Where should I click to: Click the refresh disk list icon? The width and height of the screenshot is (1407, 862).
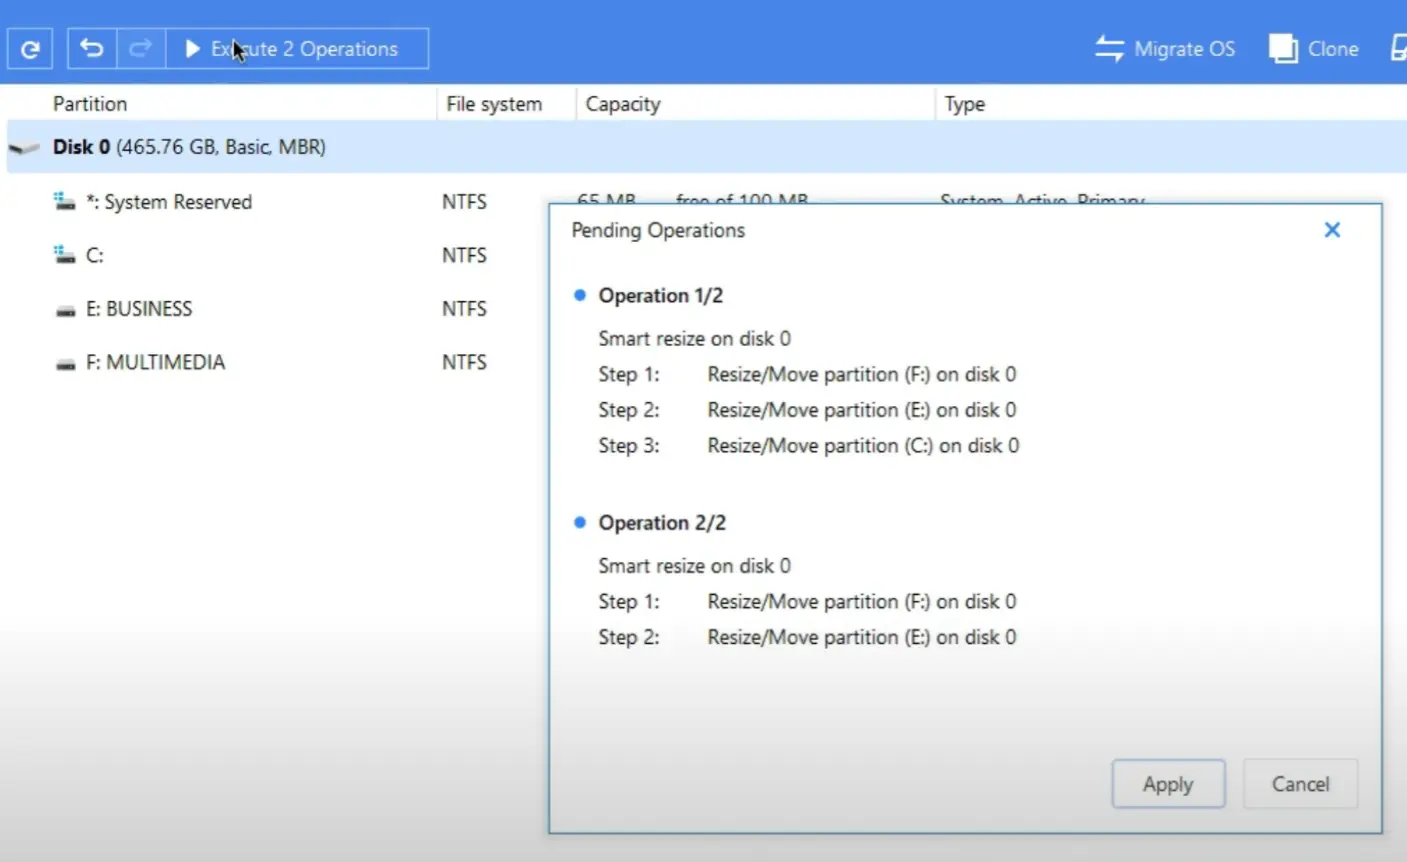29,48
